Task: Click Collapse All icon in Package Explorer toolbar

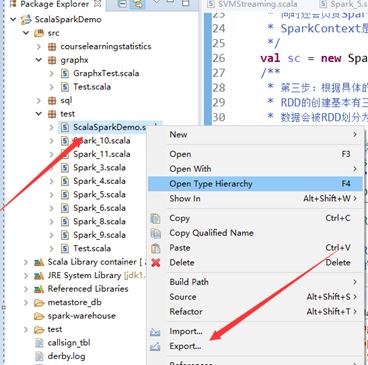Action: point(122,3)
